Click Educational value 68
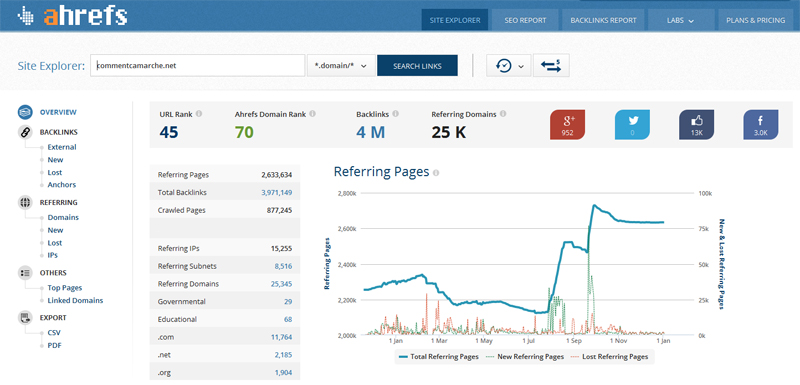Screen dimensions: 800x385 288,320
